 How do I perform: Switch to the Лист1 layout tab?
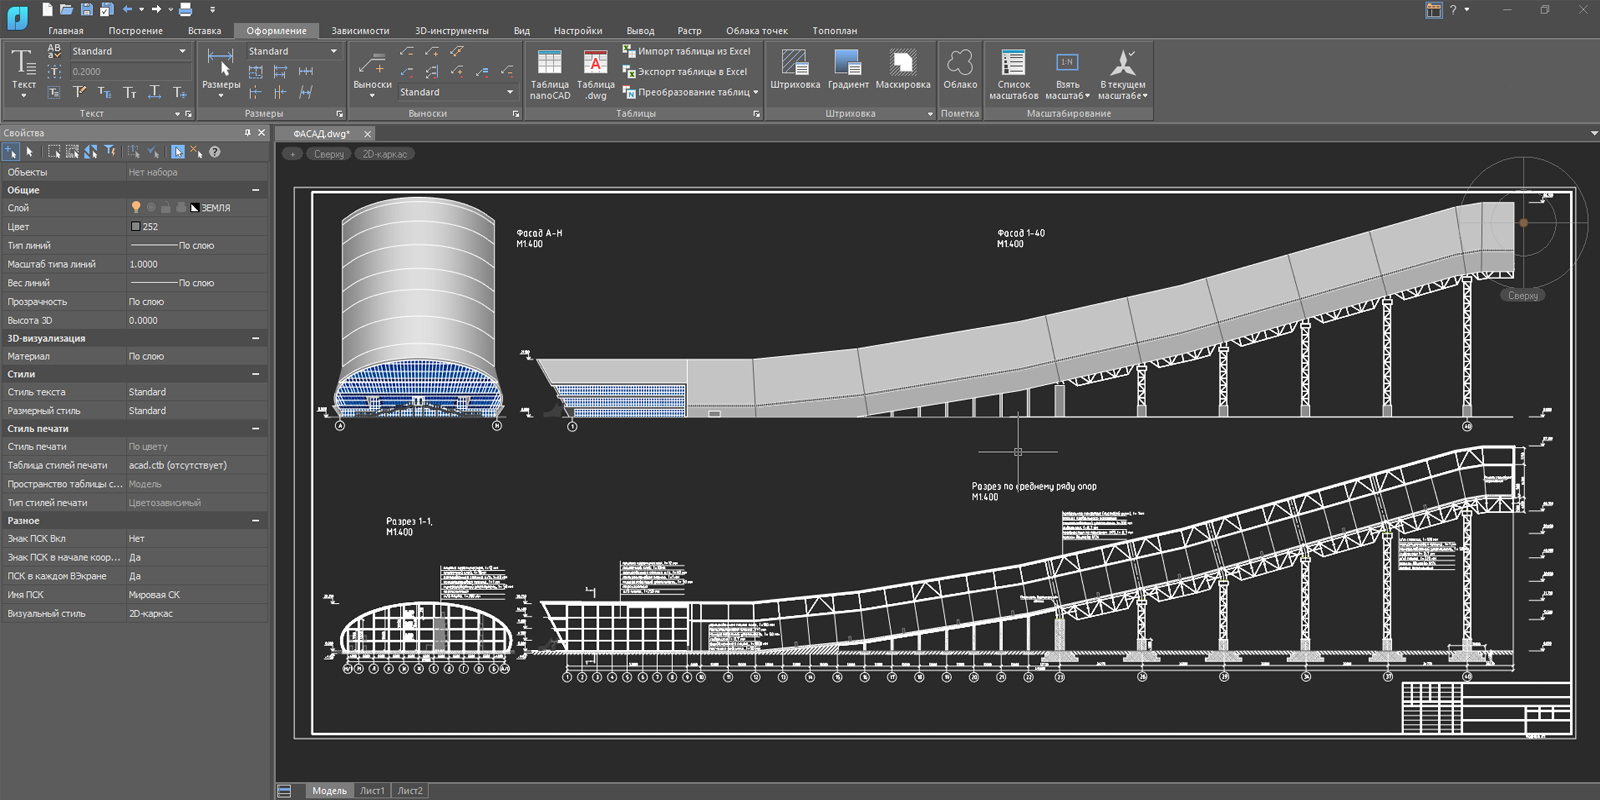[x=372, y=791]
